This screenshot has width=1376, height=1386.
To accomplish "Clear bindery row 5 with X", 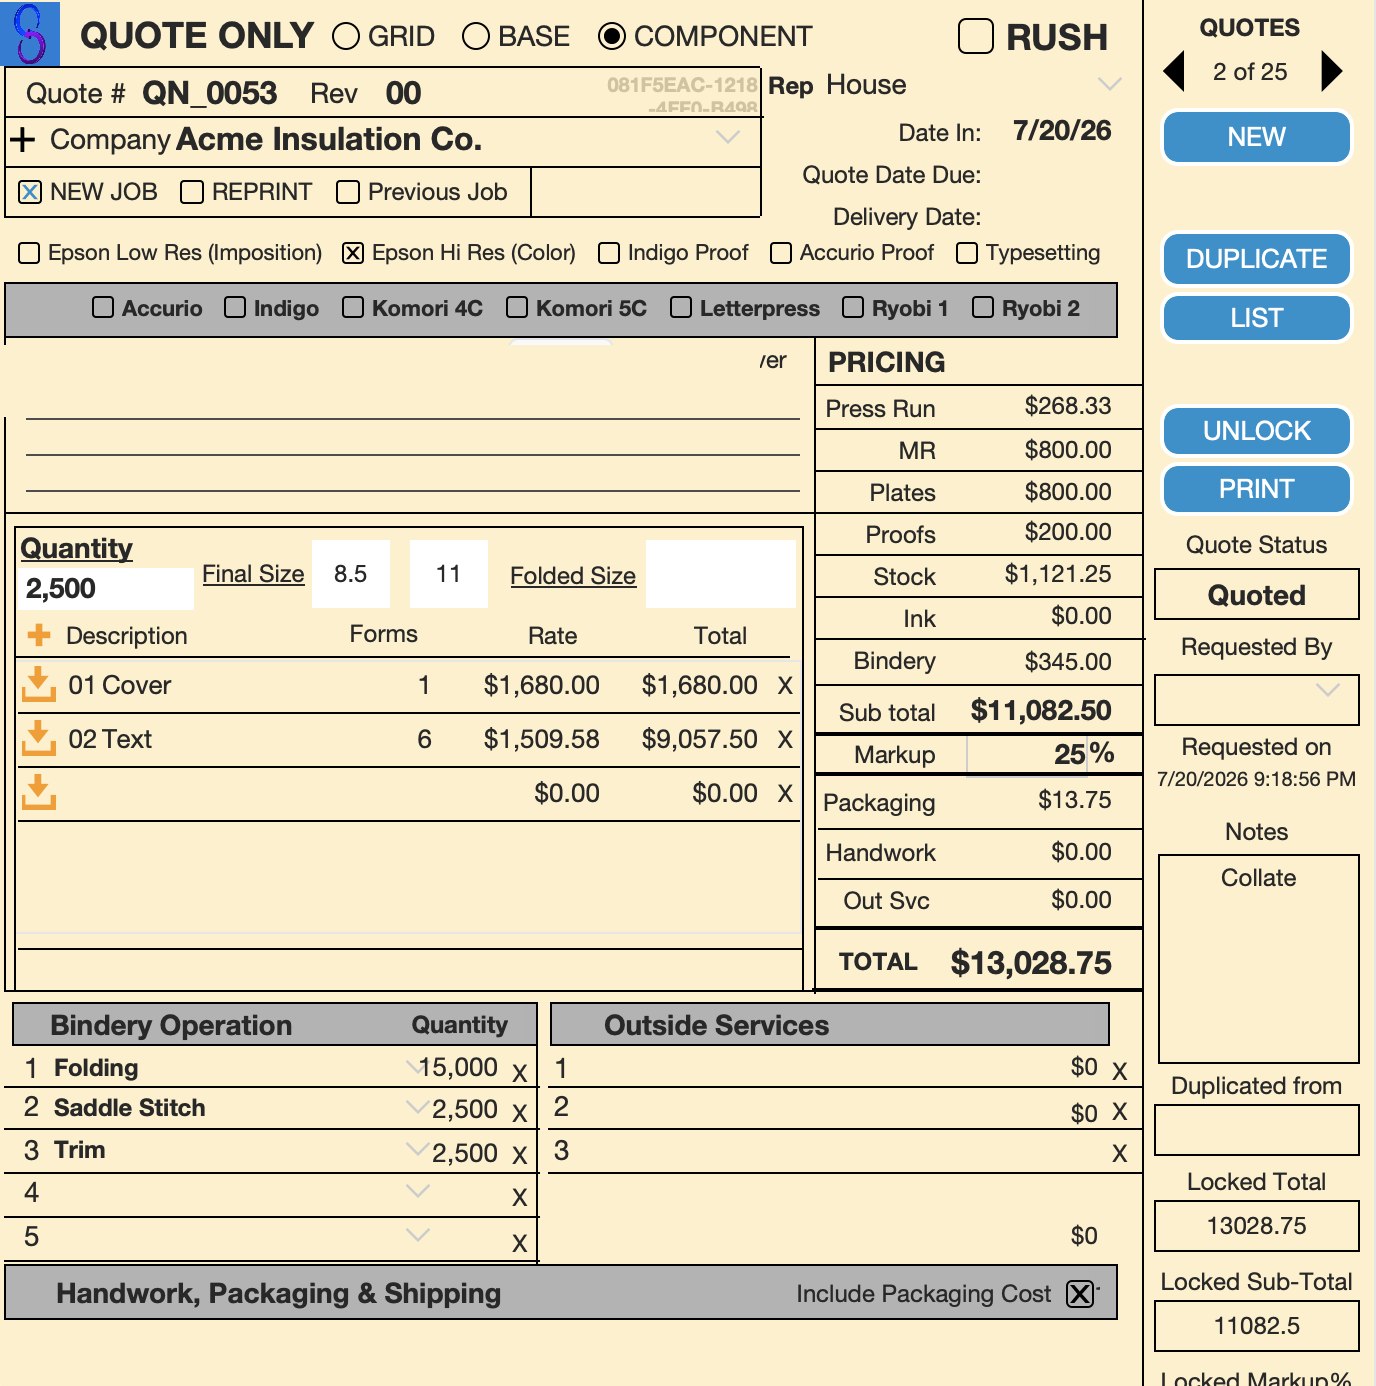I will (520, 1244).
